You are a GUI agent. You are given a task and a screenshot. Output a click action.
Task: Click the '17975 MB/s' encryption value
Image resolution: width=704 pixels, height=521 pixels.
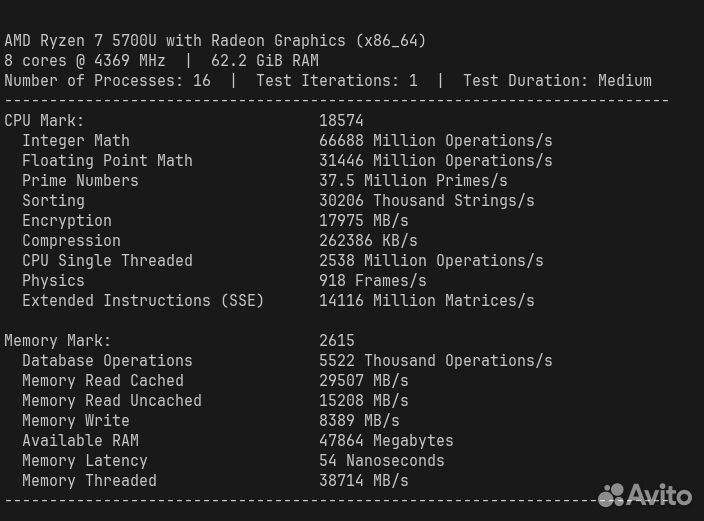click(x=364, y=221)
